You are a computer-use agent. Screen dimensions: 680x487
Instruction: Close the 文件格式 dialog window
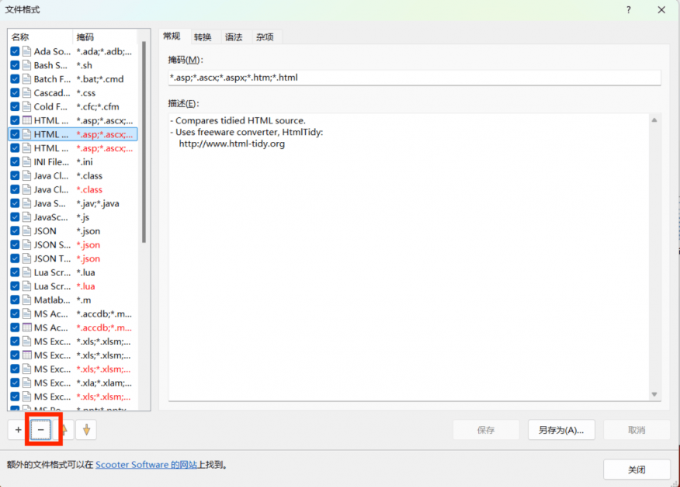tap(661, 10)
